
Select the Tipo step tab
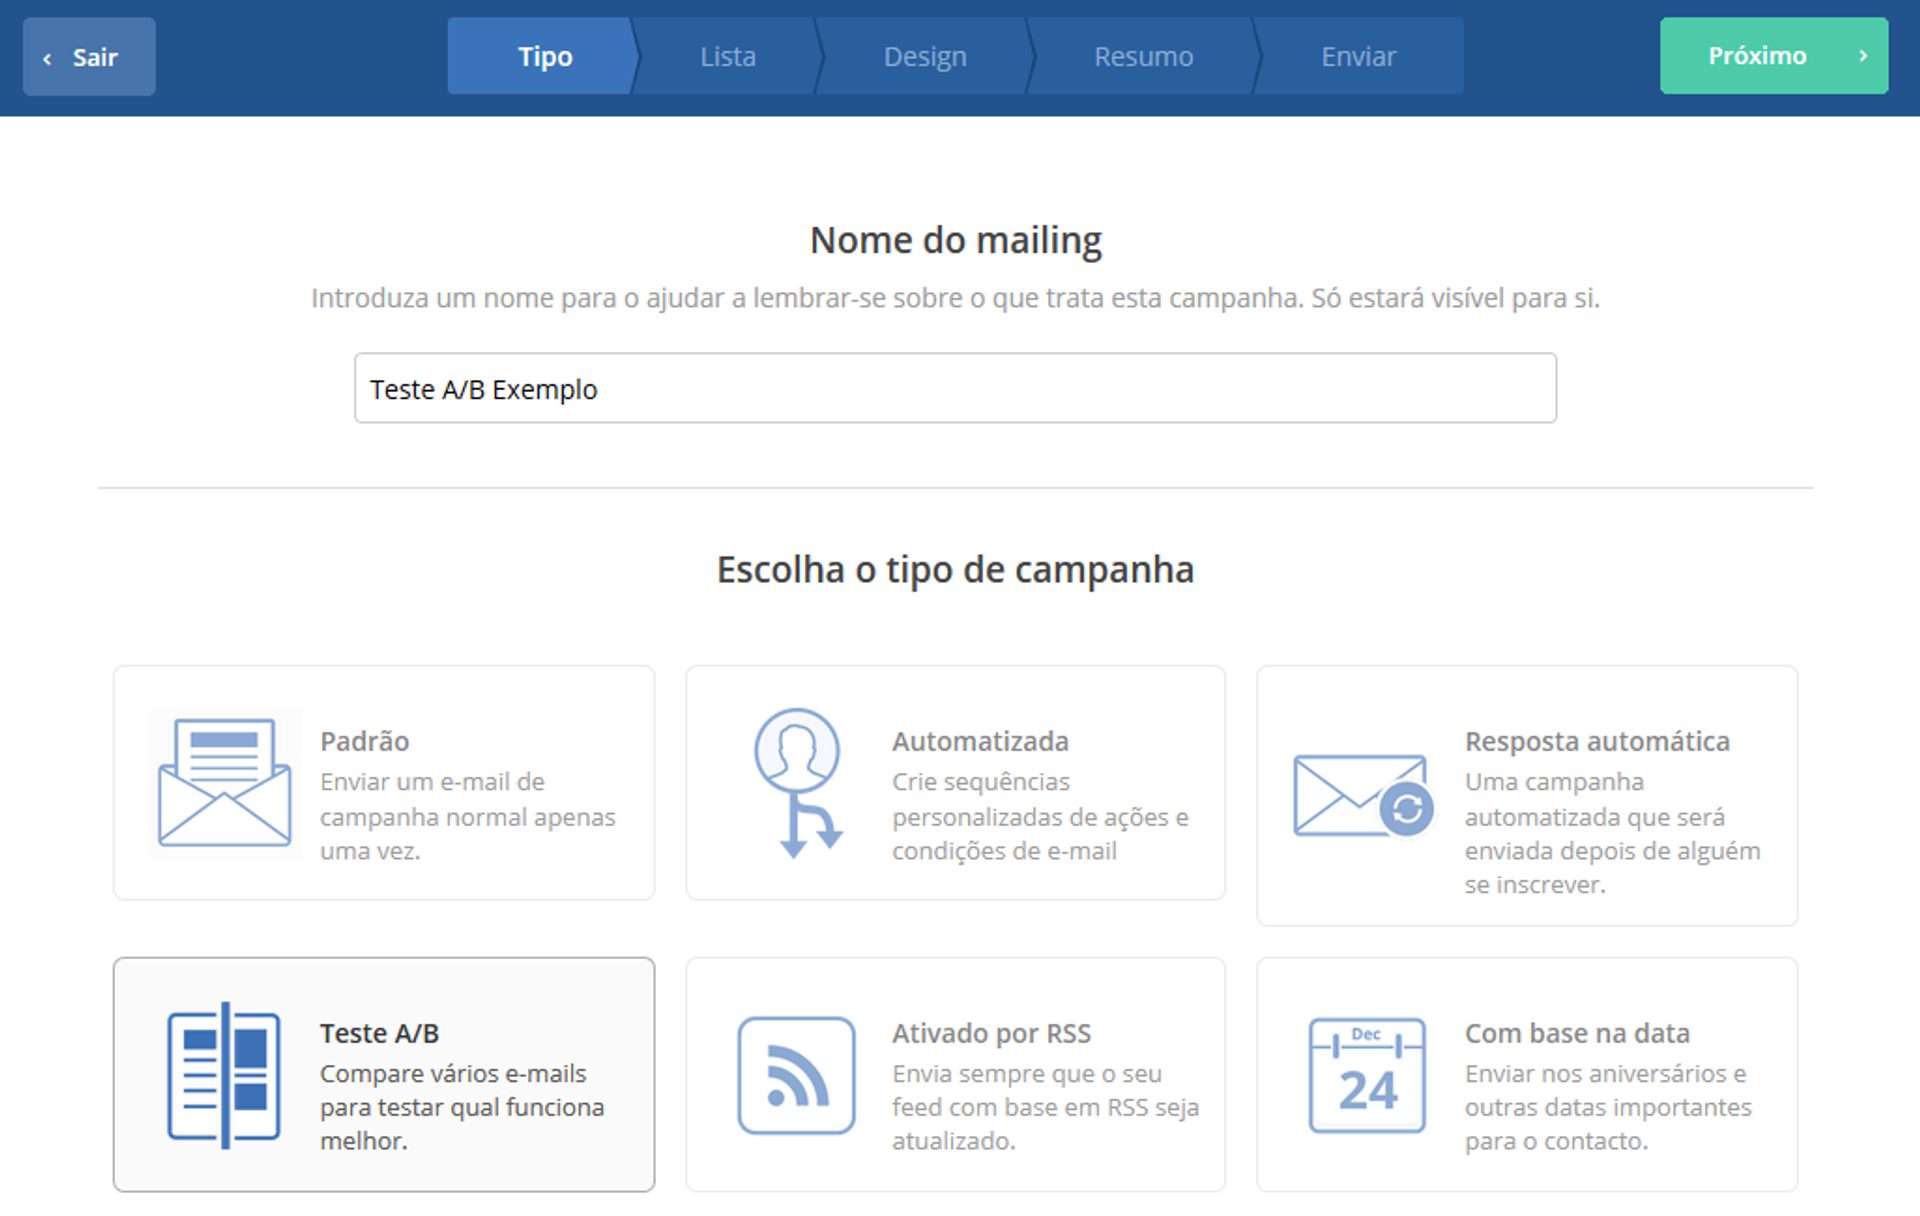pos(544,56)
